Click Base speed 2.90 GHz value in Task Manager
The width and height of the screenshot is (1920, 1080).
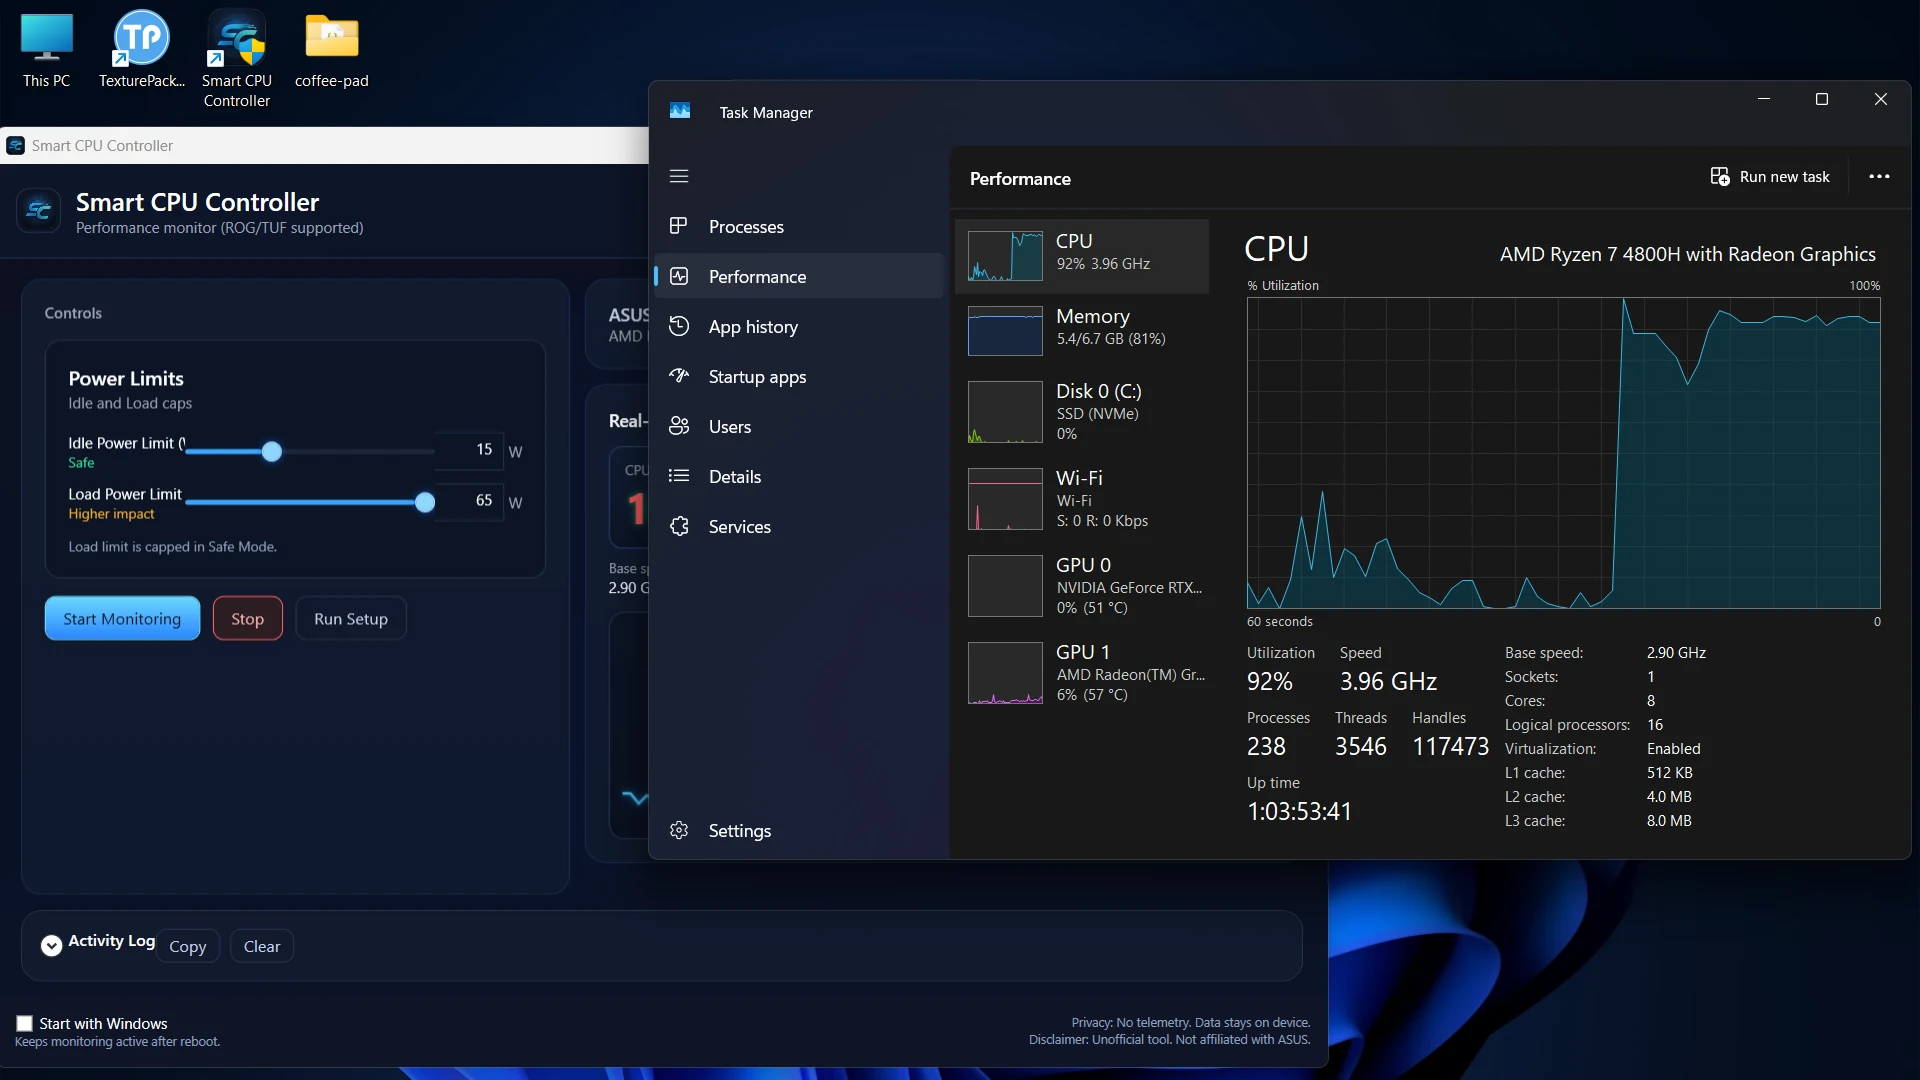point(1676,653)
